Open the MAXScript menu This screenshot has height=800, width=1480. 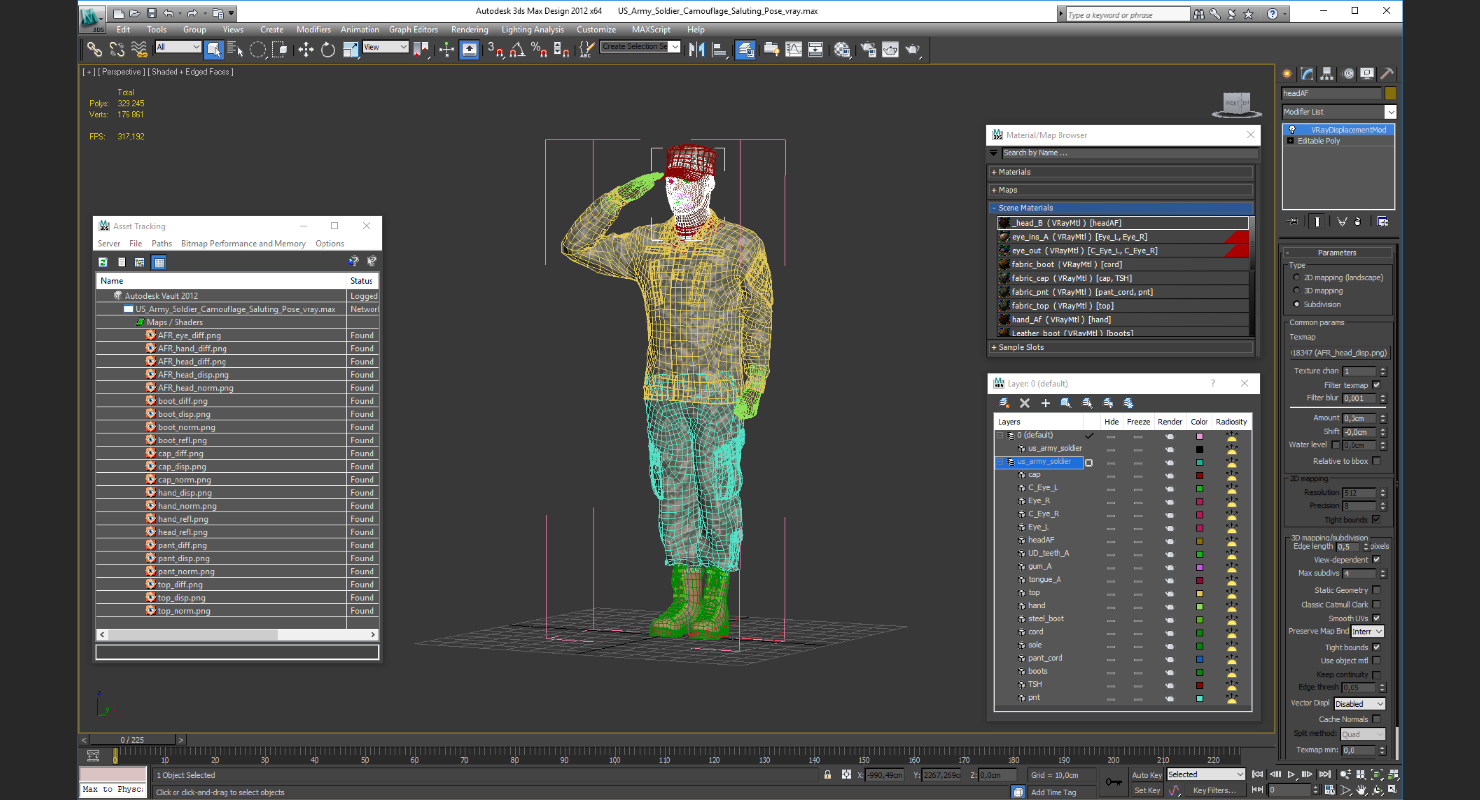pyautogui.click(x=651, y=30)
